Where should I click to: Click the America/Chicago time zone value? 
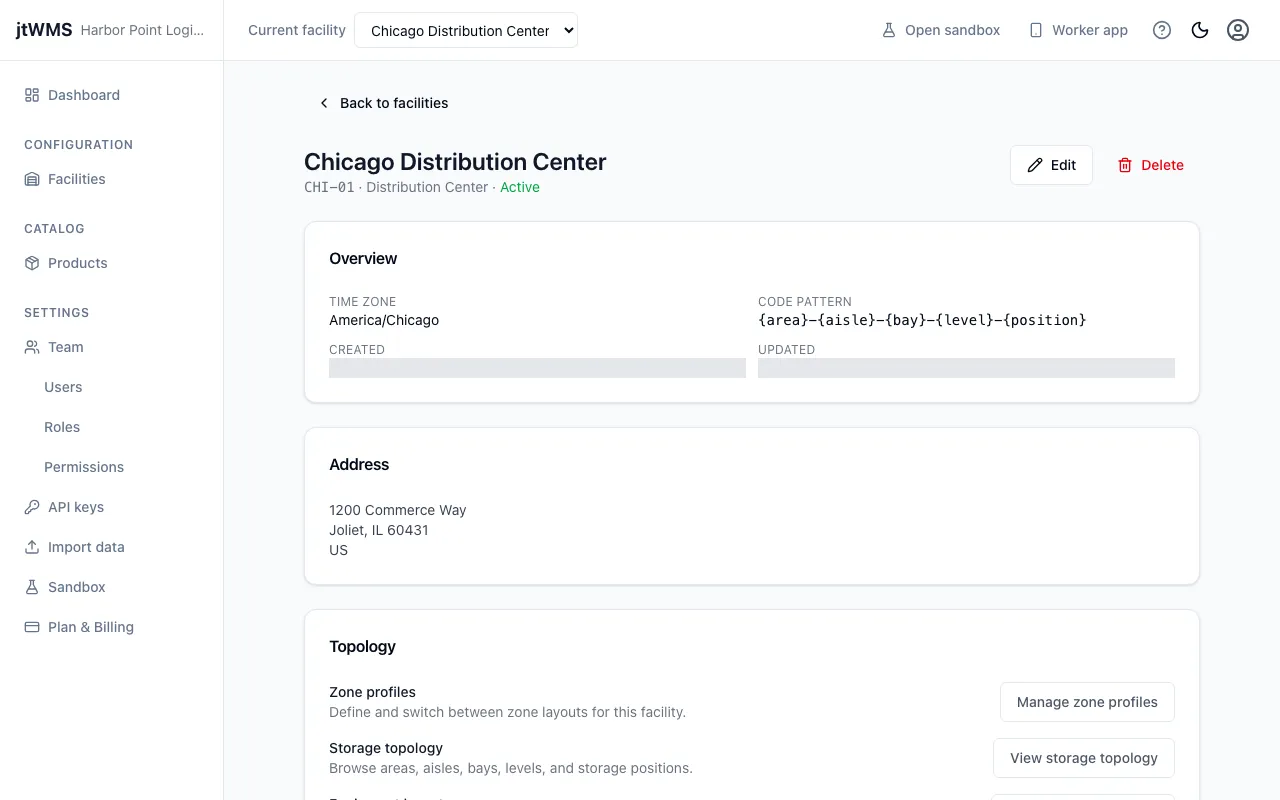click(x=384, y=320)
